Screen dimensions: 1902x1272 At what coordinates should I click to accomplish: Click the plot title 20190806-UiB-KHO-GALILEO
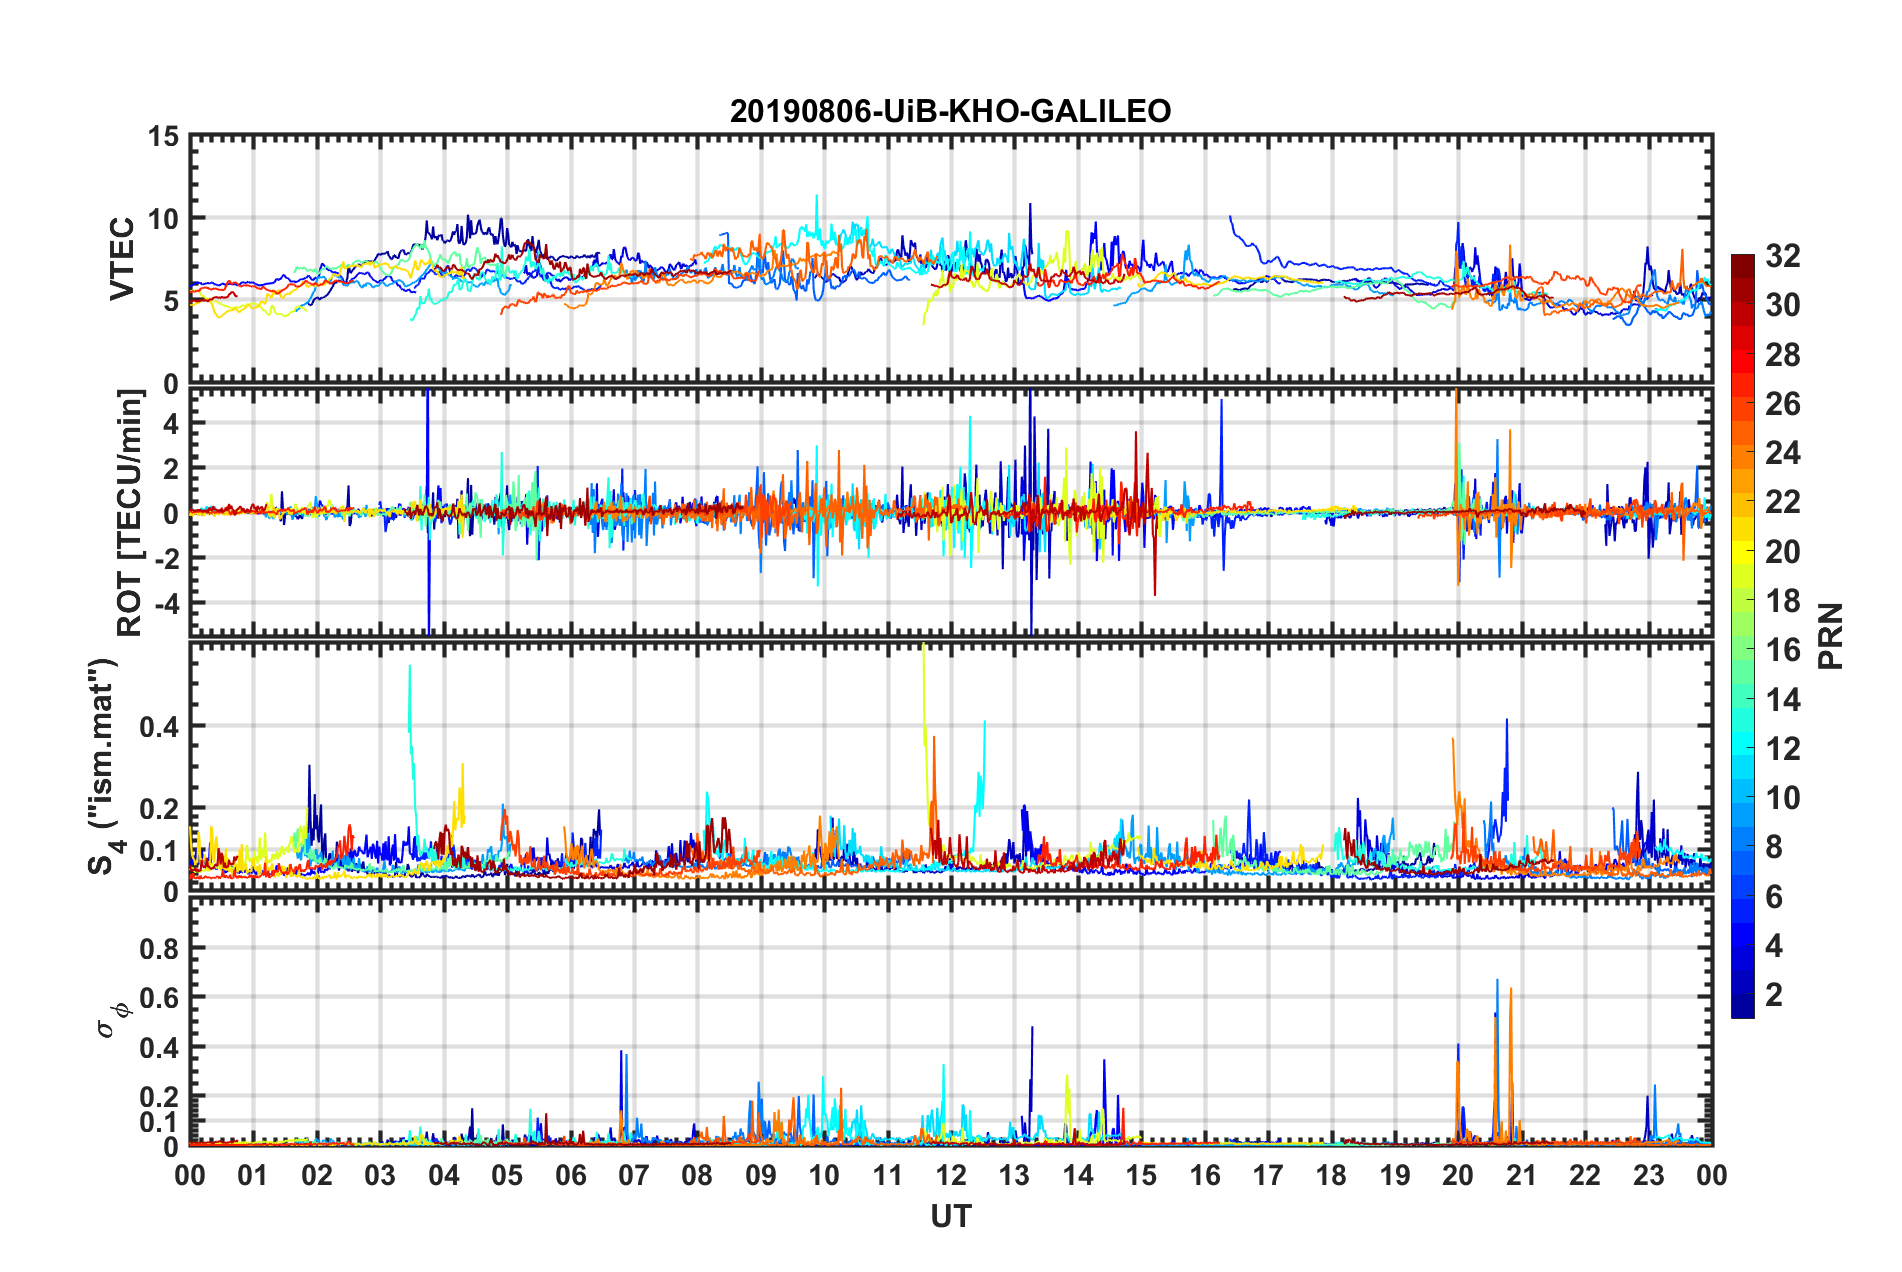click(950, 111)
